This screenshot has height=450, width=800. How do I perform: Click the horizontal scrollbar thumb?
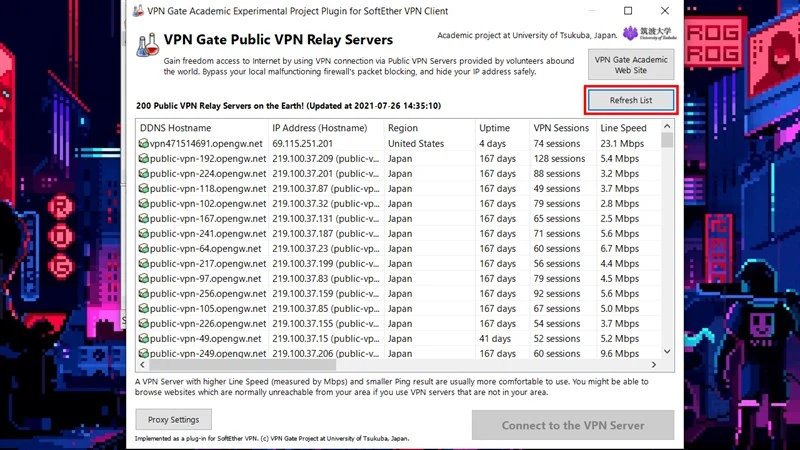click(242, 365)
